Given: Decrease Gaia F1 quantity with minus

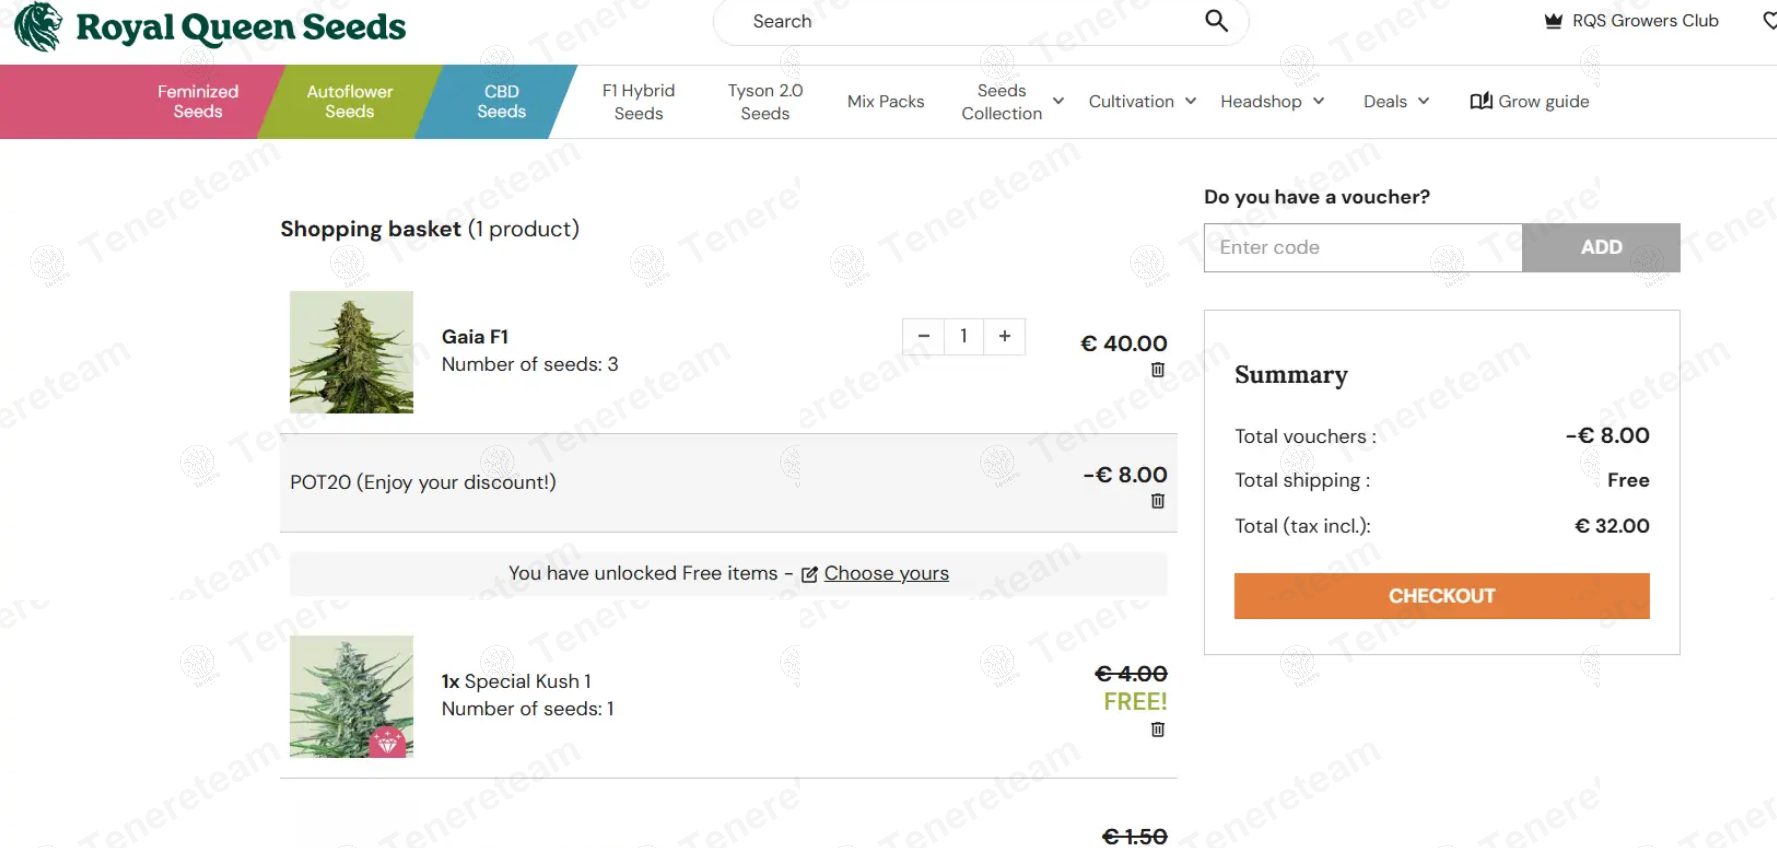Looking at the screenshot, I should click(923, 337).
